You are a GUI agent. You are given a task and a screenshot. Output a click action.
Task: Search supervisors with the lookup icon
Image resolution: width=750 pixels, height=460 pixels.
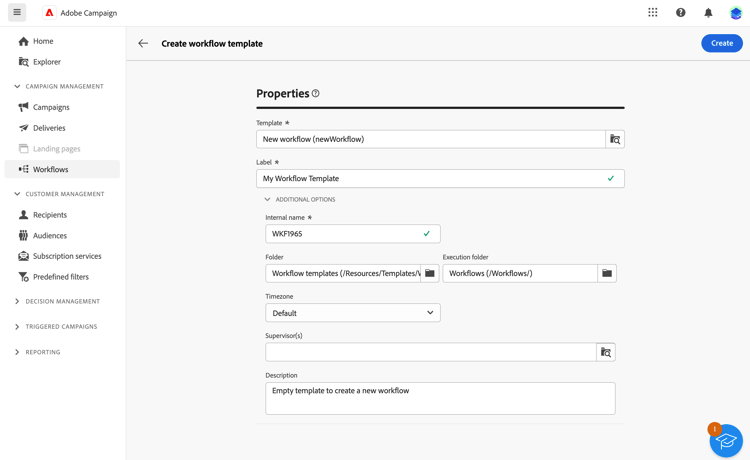click(606, 352)
